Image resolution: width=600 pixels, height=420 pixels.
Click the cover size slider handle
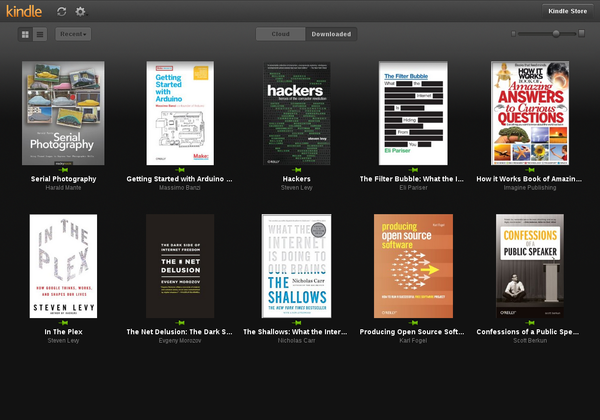556,34
